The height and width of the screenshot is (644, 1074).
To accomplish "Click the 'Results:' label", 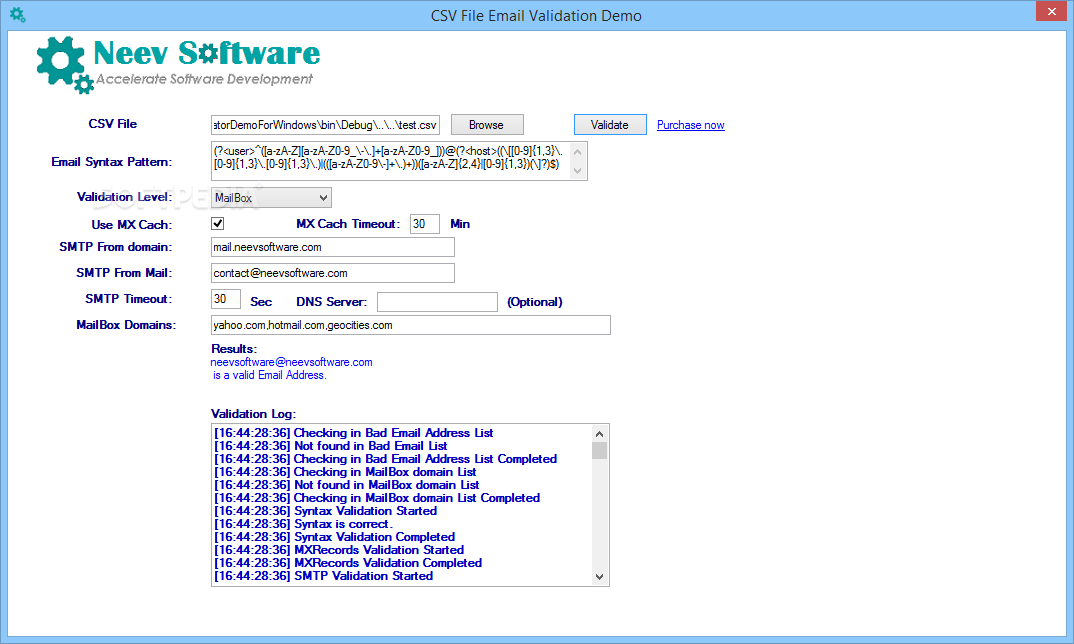I will point(234,349).
